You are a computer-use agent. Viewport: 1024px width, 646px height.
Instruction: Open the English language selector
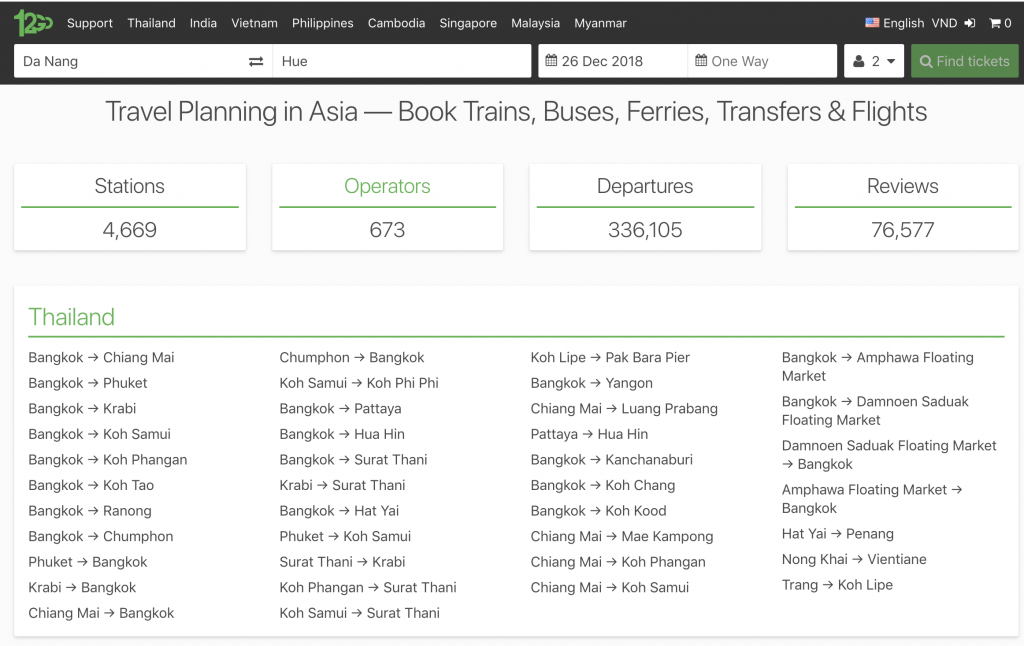(903, 23)
